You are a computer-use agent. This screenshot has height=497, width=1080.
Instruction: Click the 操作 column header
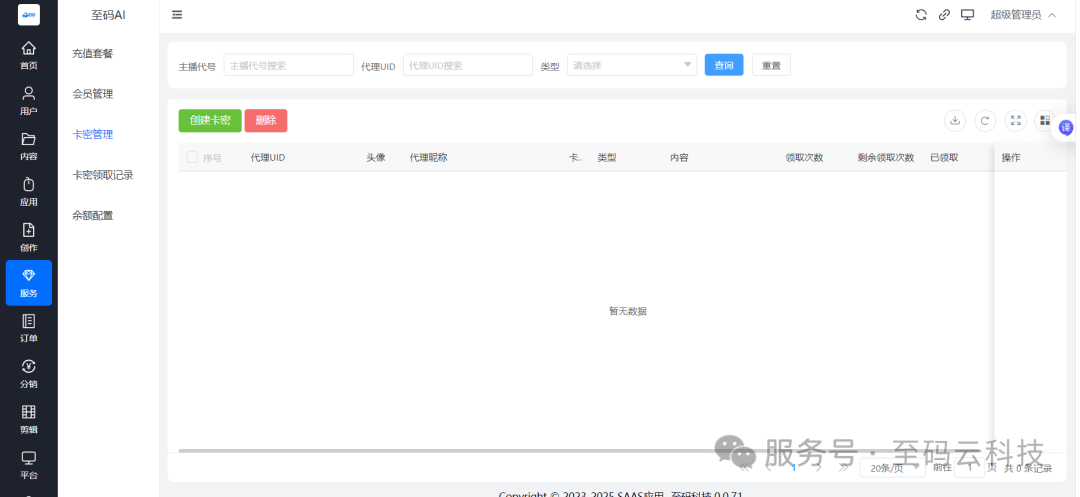pyautogui.click(x=1011, y=158)
